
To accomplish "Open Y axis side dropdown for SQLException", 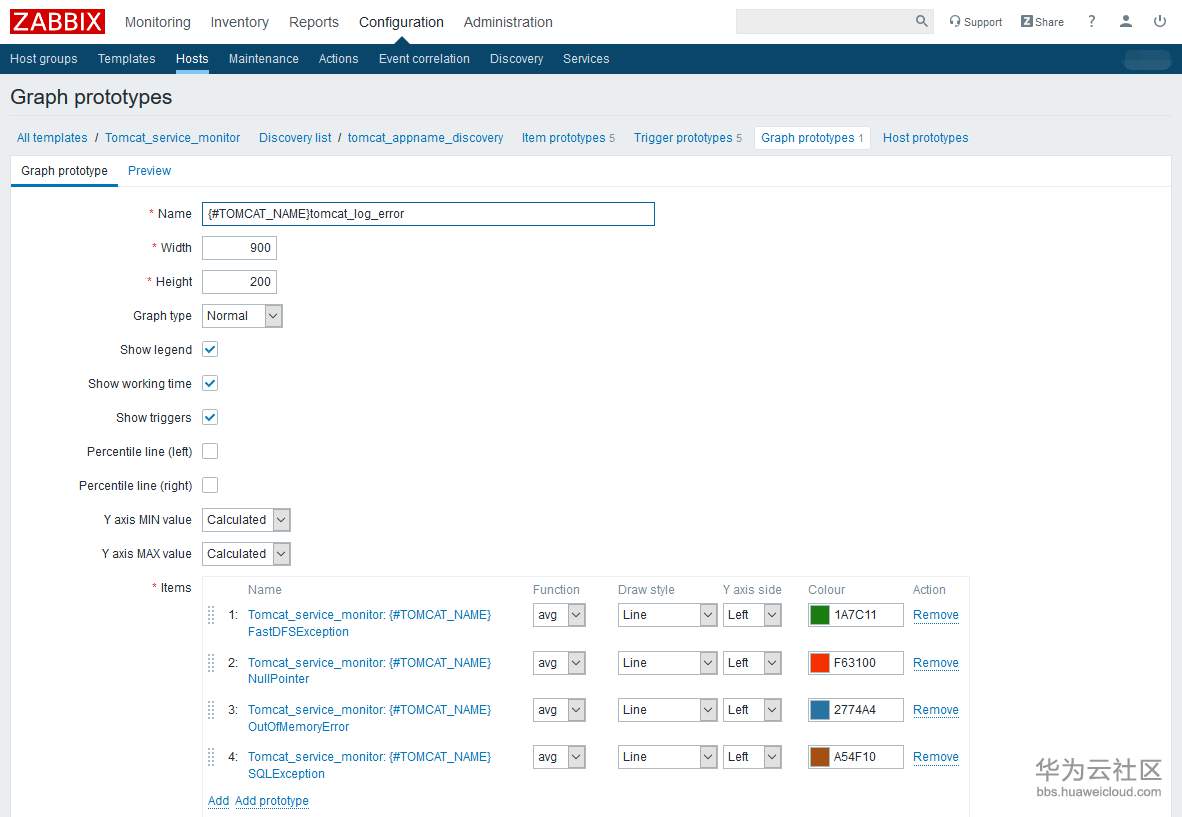I will (752, 757).
